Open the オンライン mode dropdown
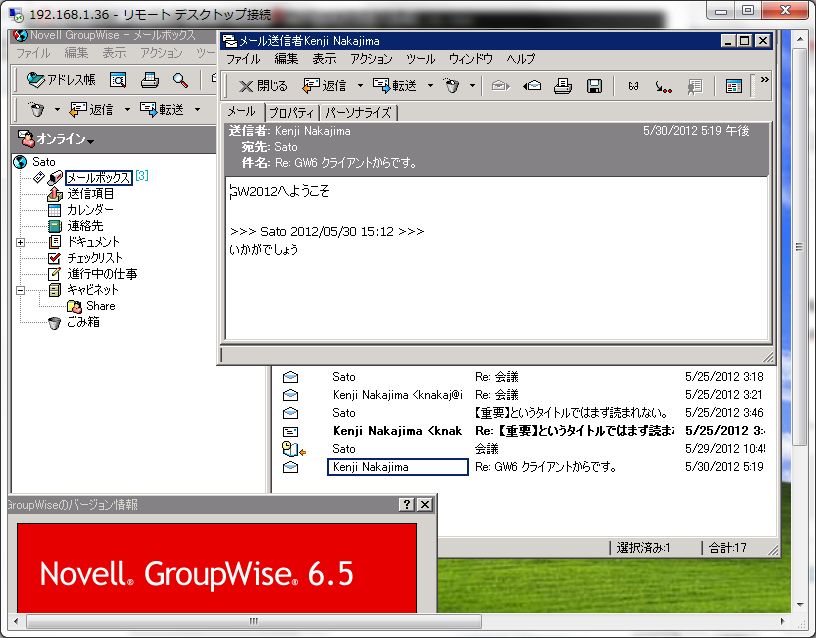 [56, 139]
